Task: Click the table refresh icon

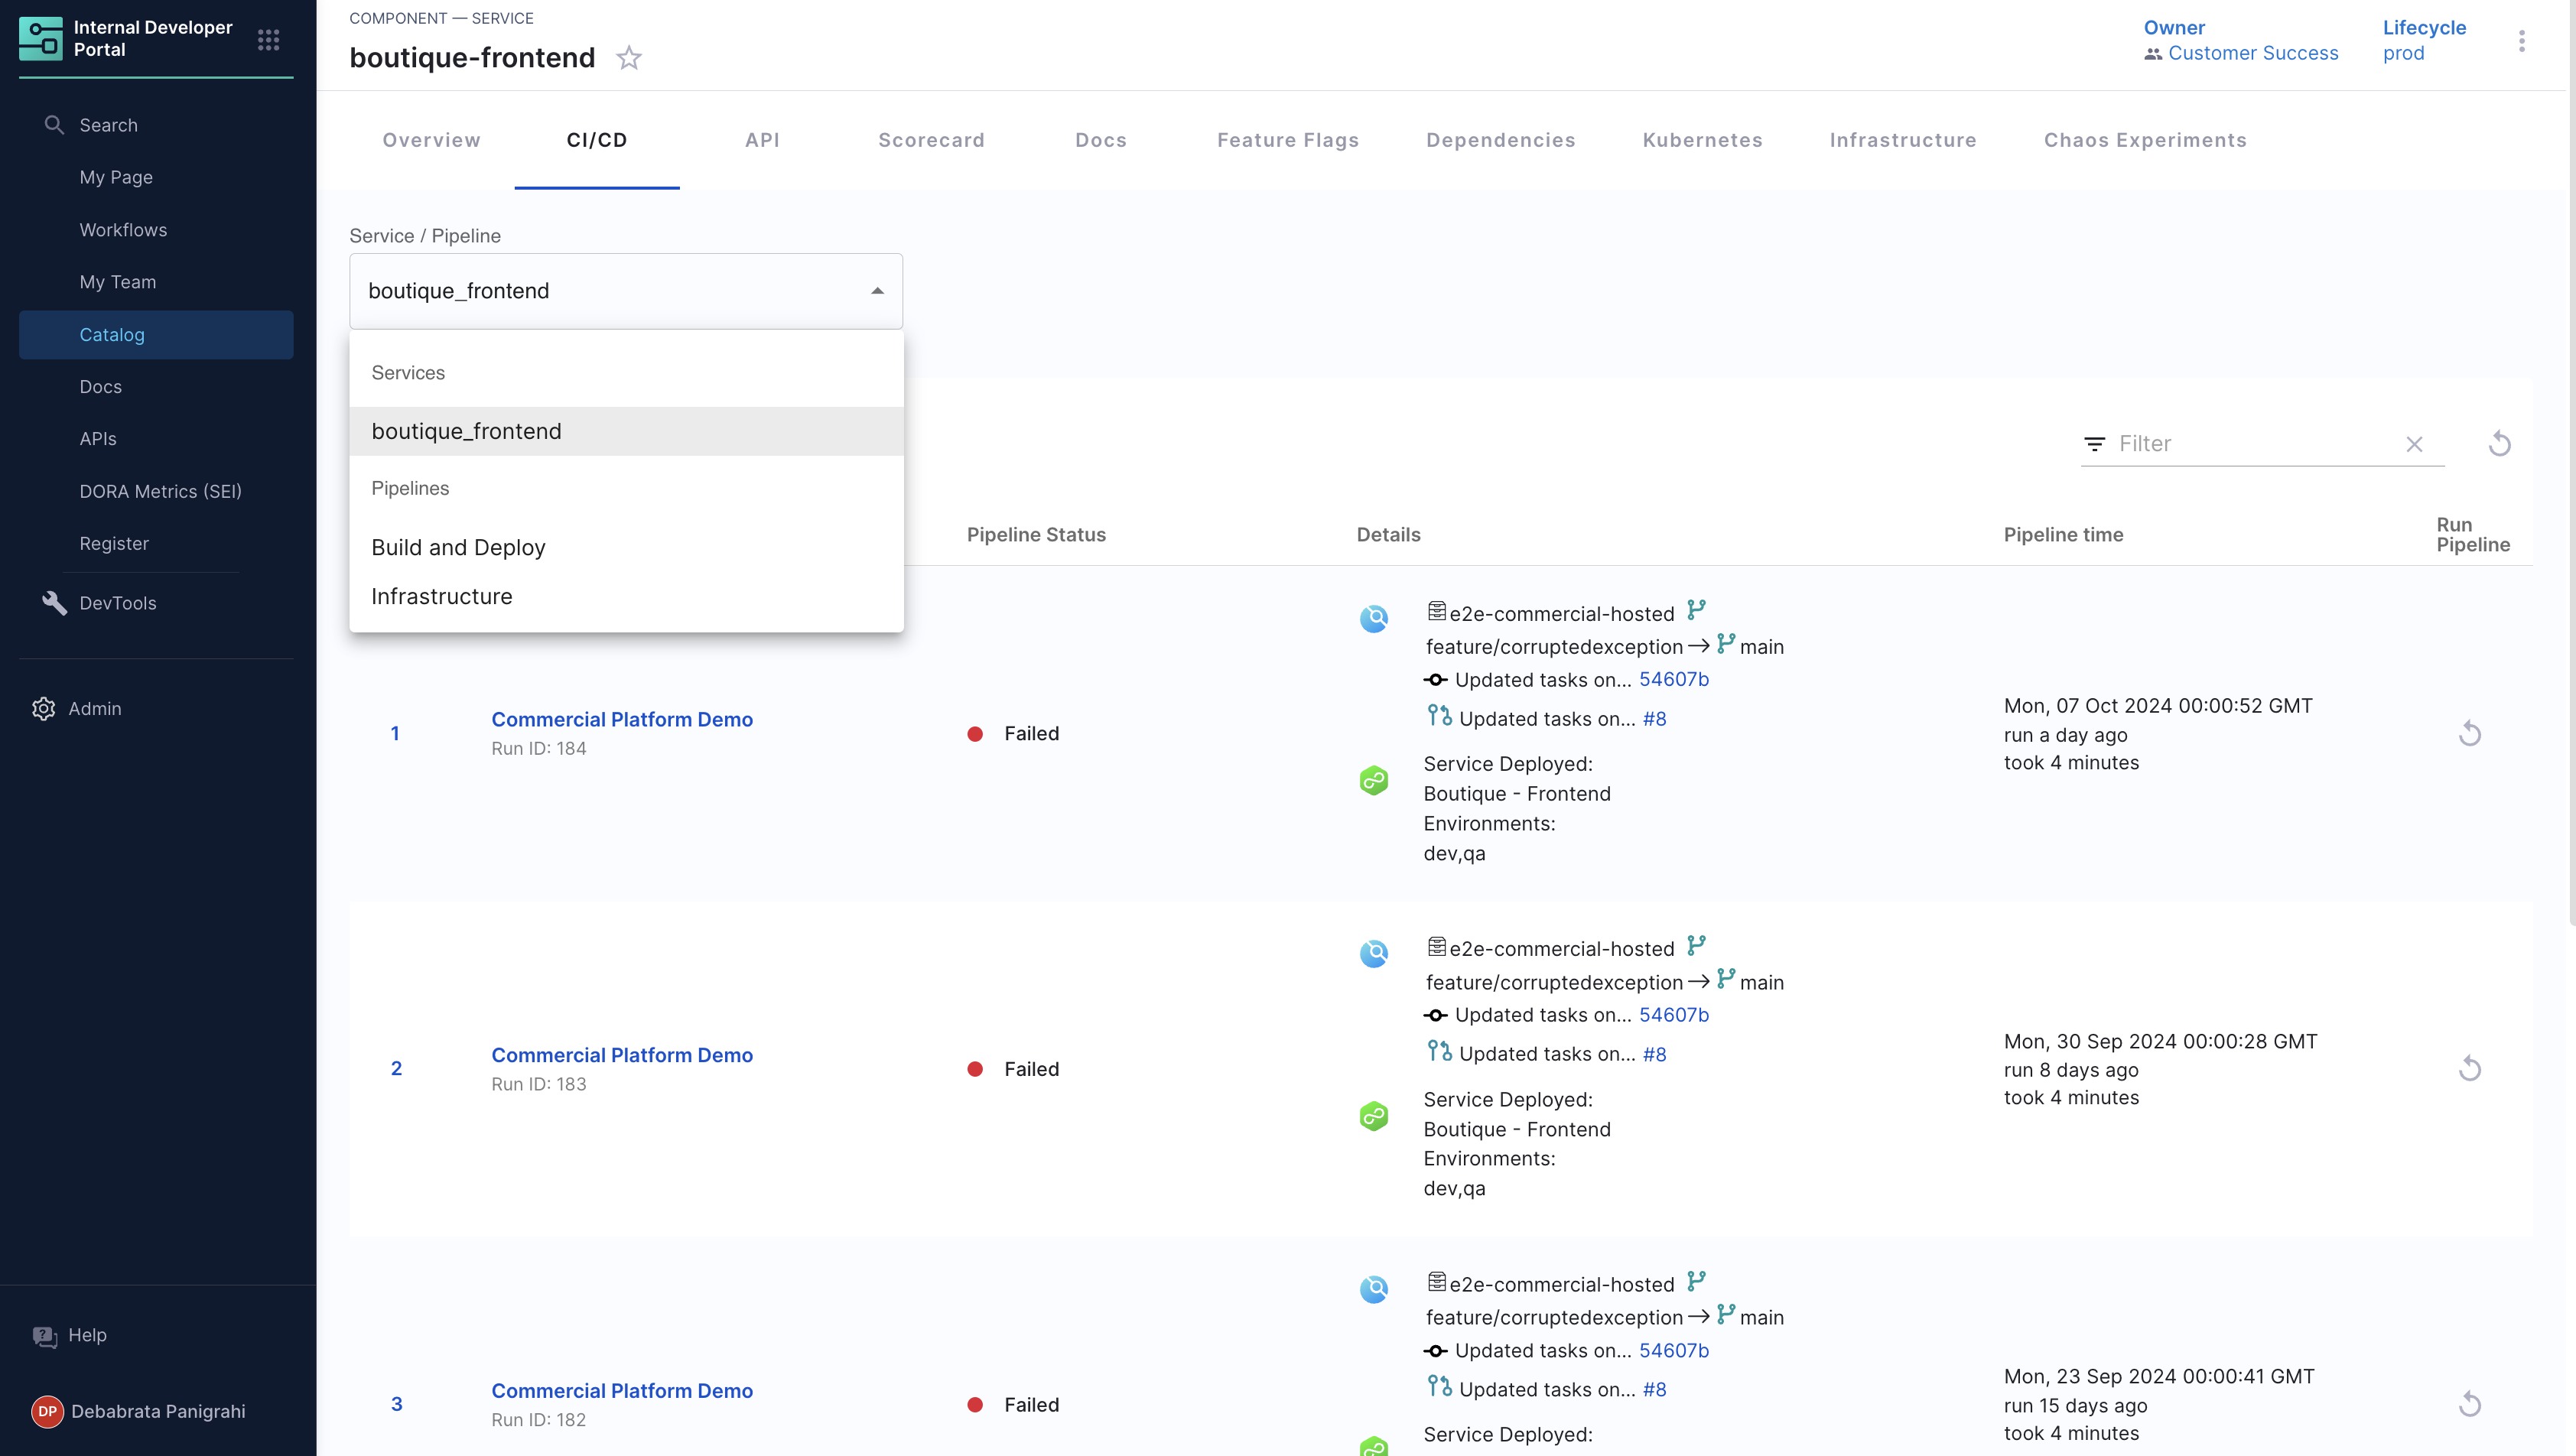Action: click(2499, 443)
